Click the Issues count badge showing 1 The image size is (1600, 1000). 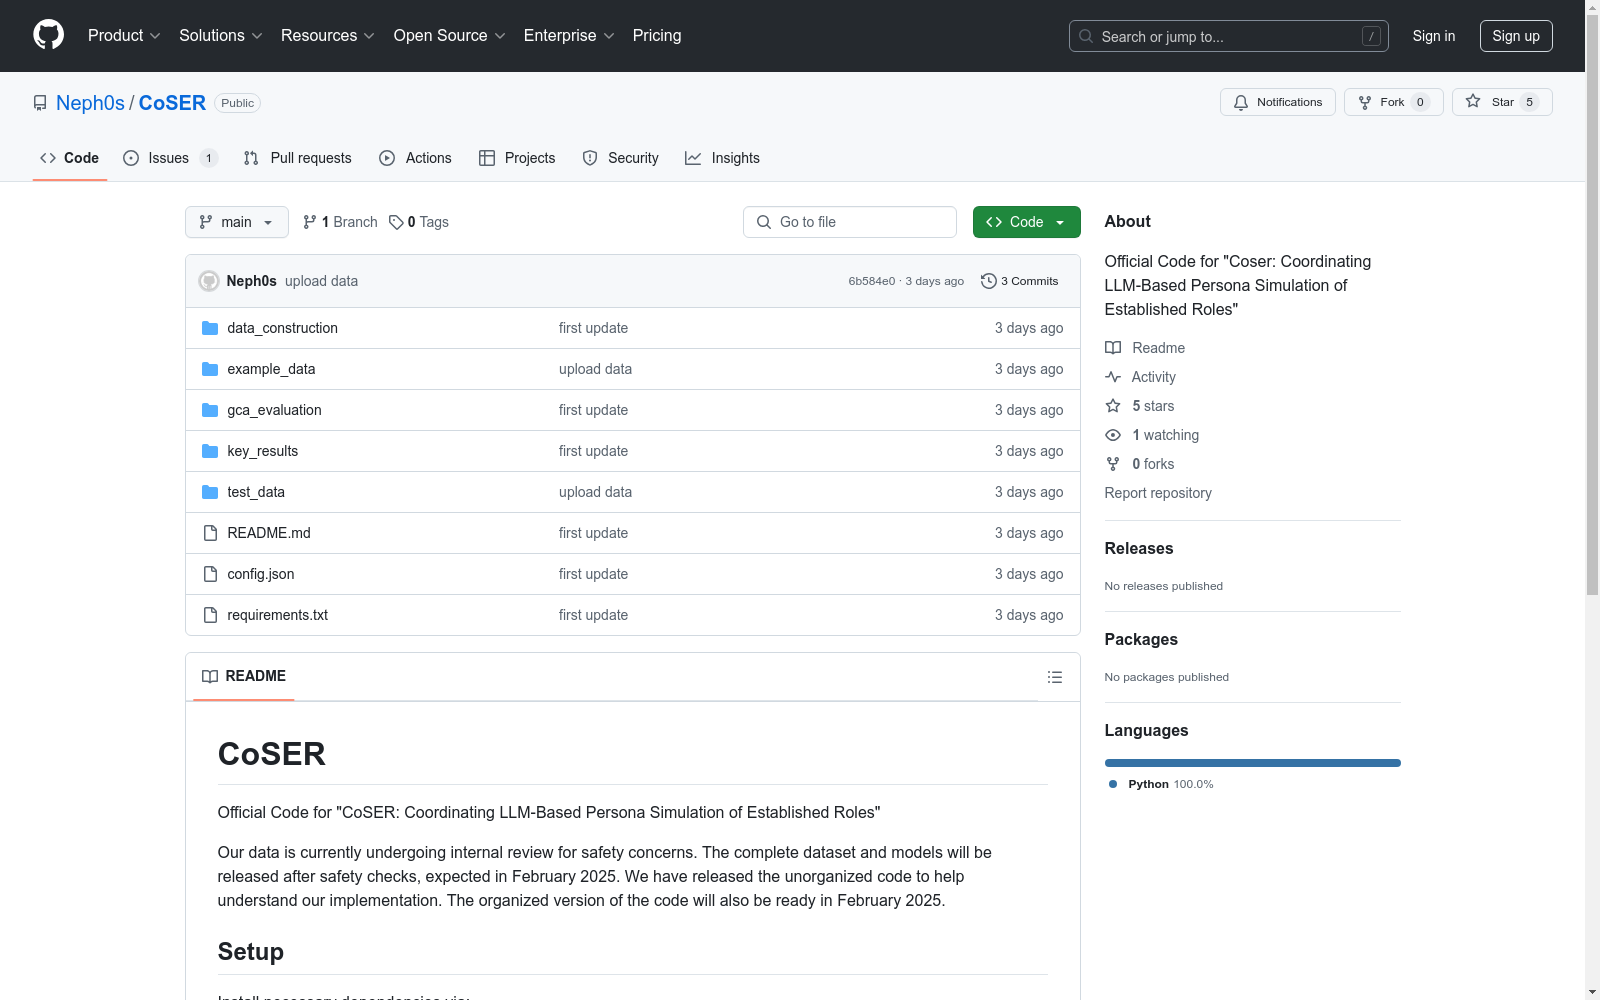click(208, 158)
